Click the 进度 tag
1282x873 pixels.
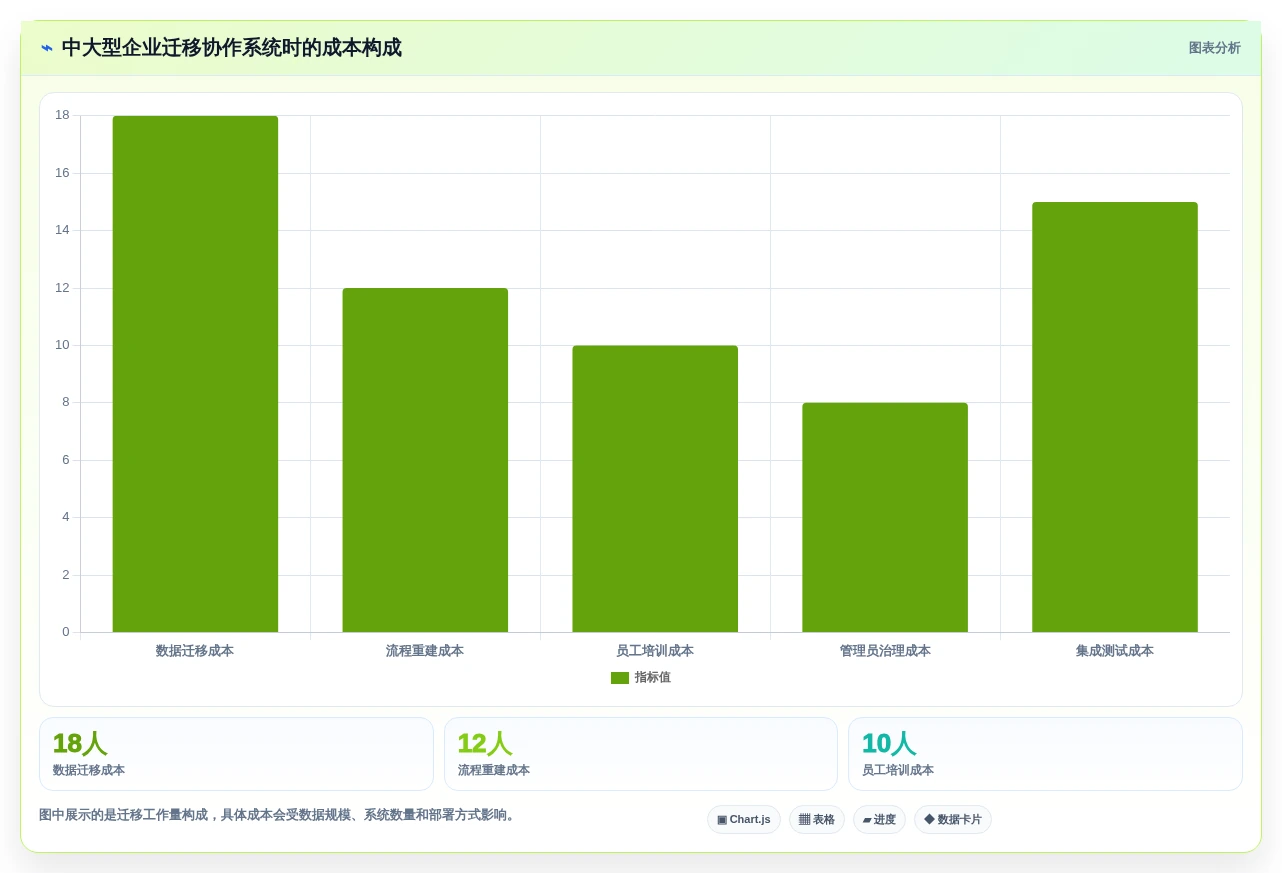(x=879, y=820)
